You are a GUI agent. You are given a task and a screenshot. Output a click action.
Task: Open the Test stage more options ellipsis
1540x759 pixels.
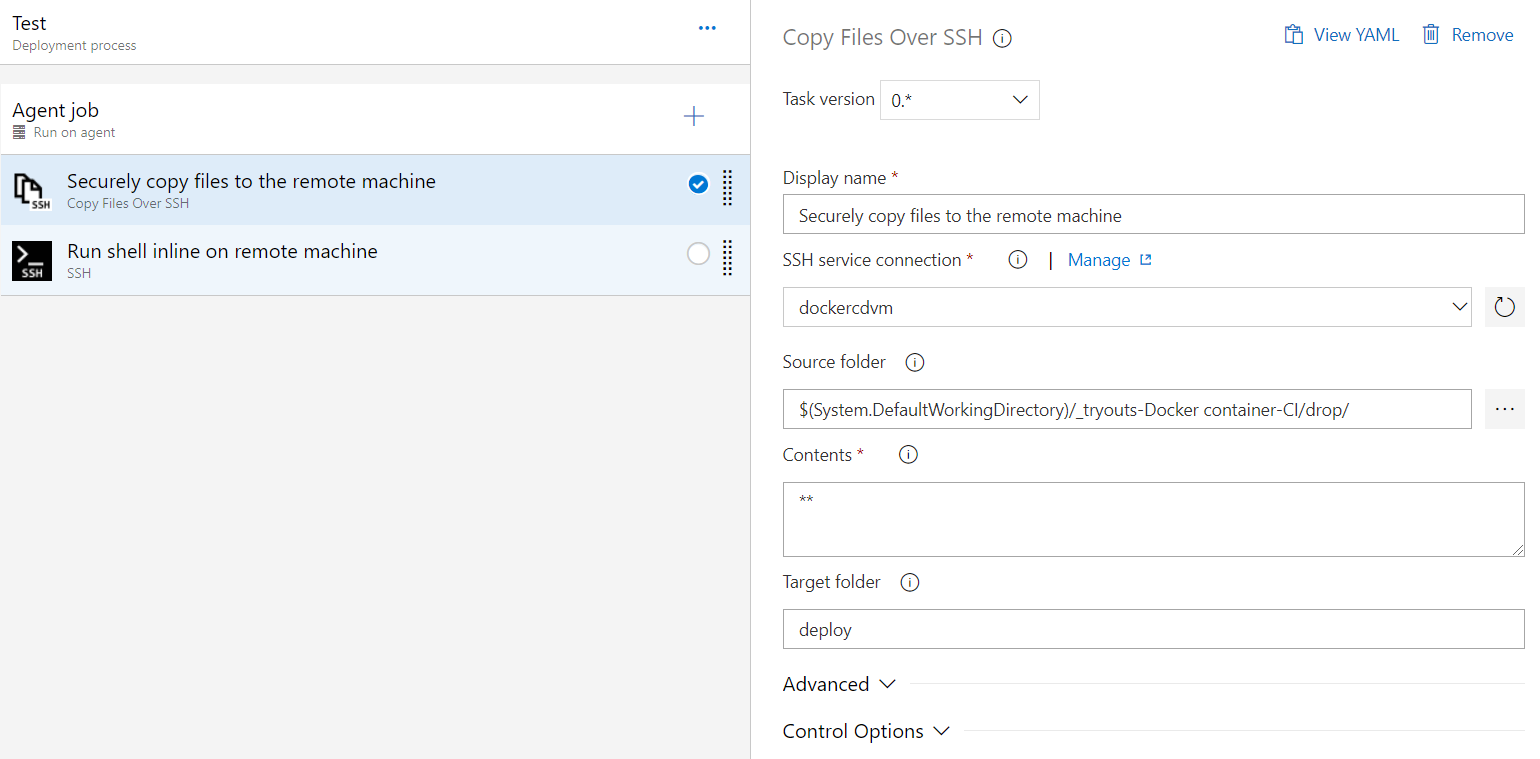tap(707, 28)
